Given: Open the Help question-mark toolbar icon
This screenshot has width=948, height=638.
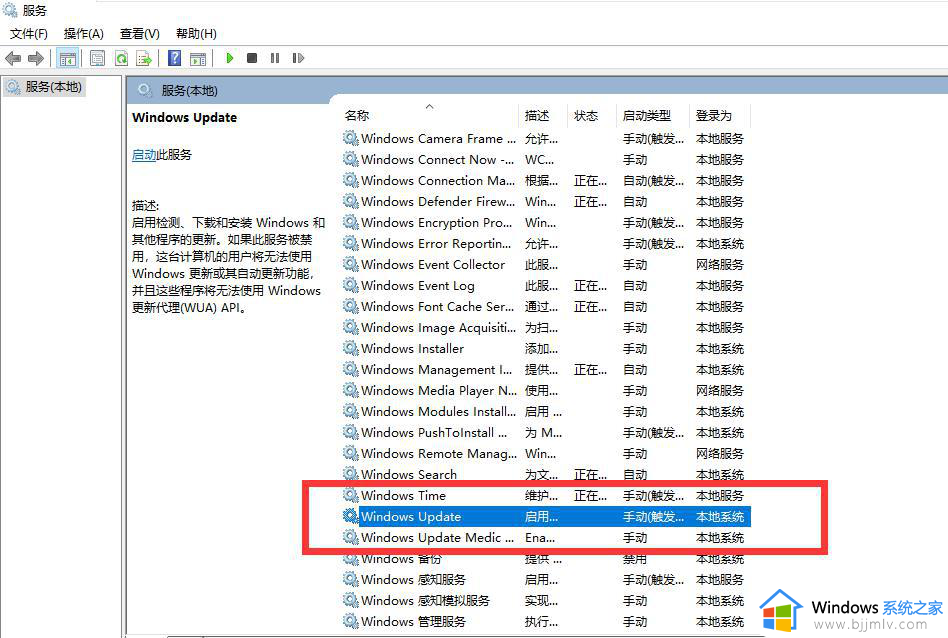Looking at the screenshot, I should pos(174,58).
